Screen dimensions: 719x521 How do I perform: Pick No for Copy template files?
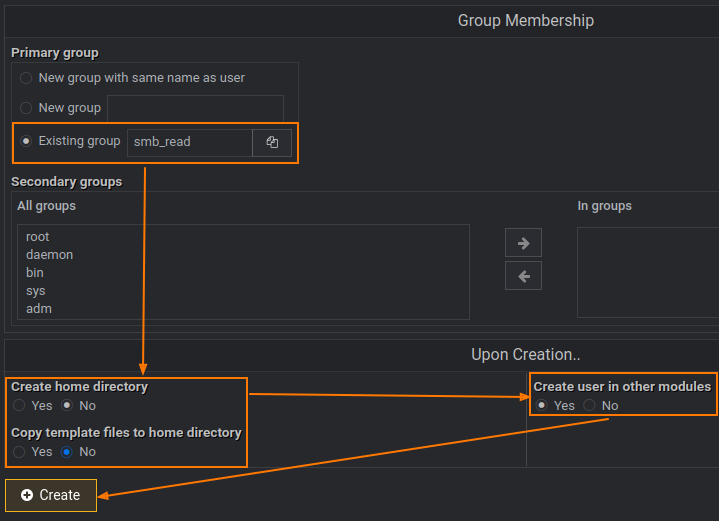coord(67,452)
